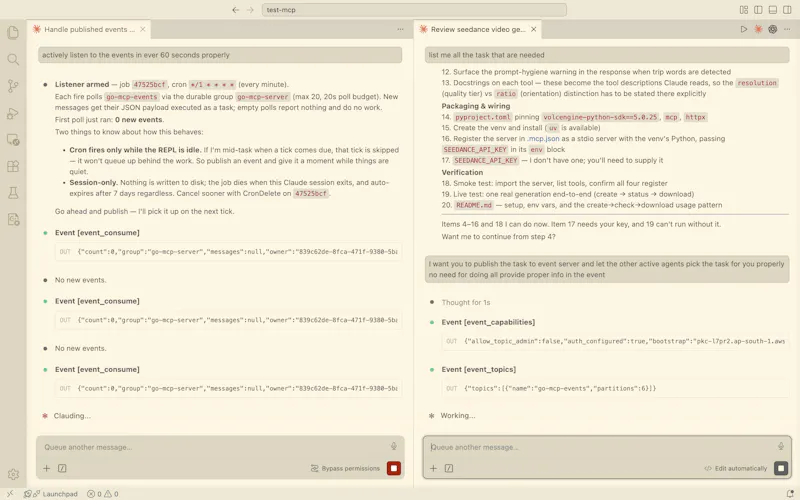Click the allow_topic_admin output block

coord(615,341)
